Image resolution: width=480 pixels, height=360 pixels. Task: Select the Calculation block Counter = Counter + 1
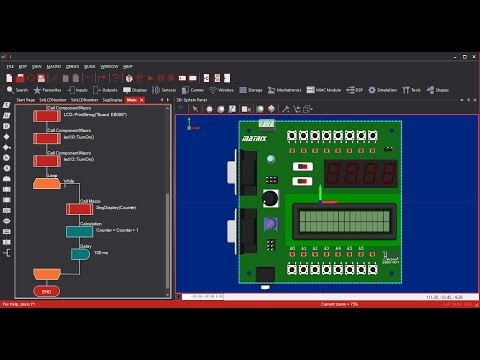[79, 232]
